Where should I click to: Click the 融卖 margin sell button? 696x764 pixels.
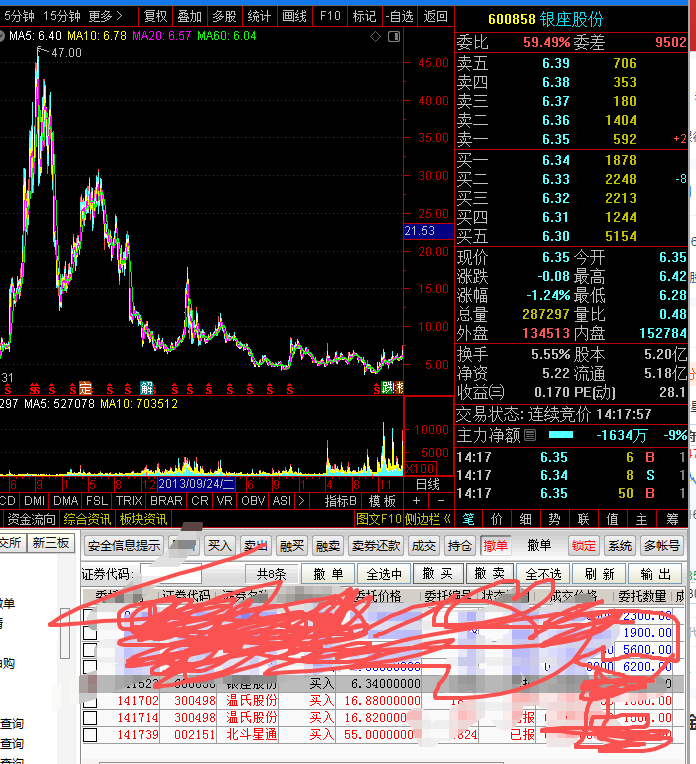click(328, 546)
